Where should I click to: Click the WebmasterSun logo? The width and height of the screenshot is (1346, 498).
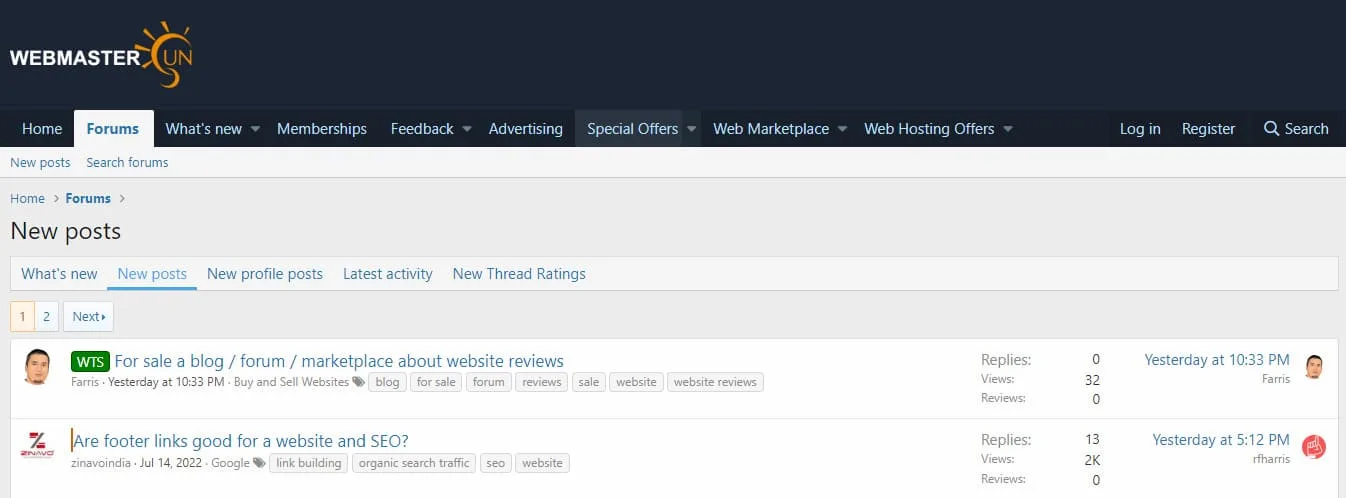click(101, 55)
